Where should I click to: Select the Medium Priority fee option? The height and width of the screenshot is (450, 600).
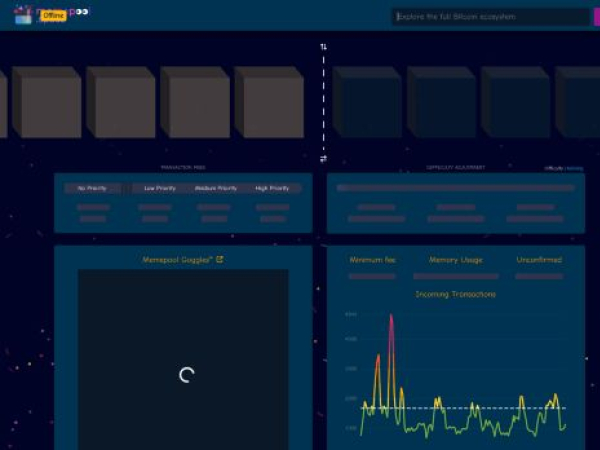pos(215,188)
